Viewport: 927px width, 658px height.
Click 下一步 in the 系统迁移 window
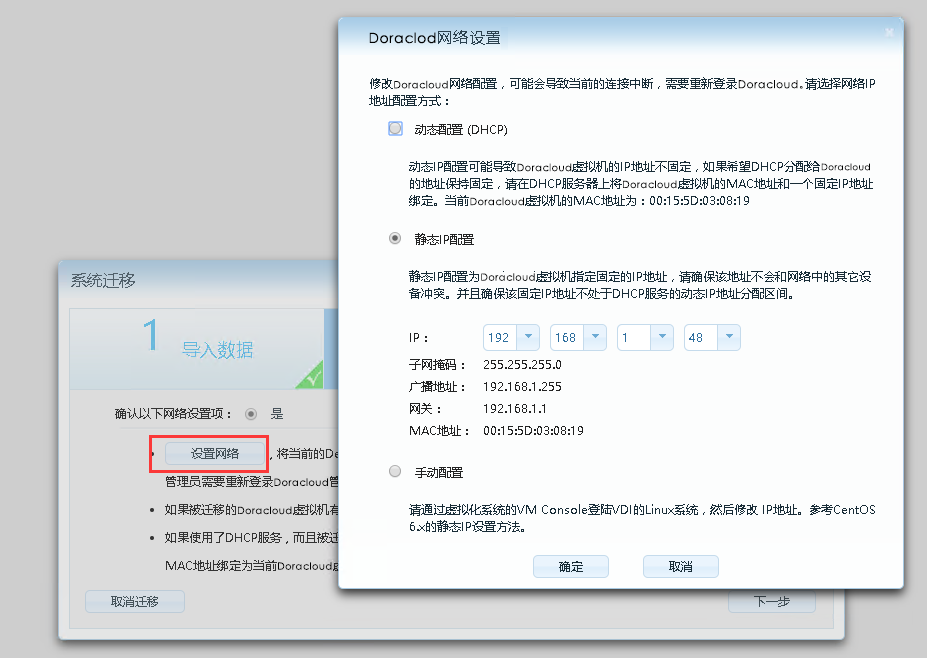[772, 601]
